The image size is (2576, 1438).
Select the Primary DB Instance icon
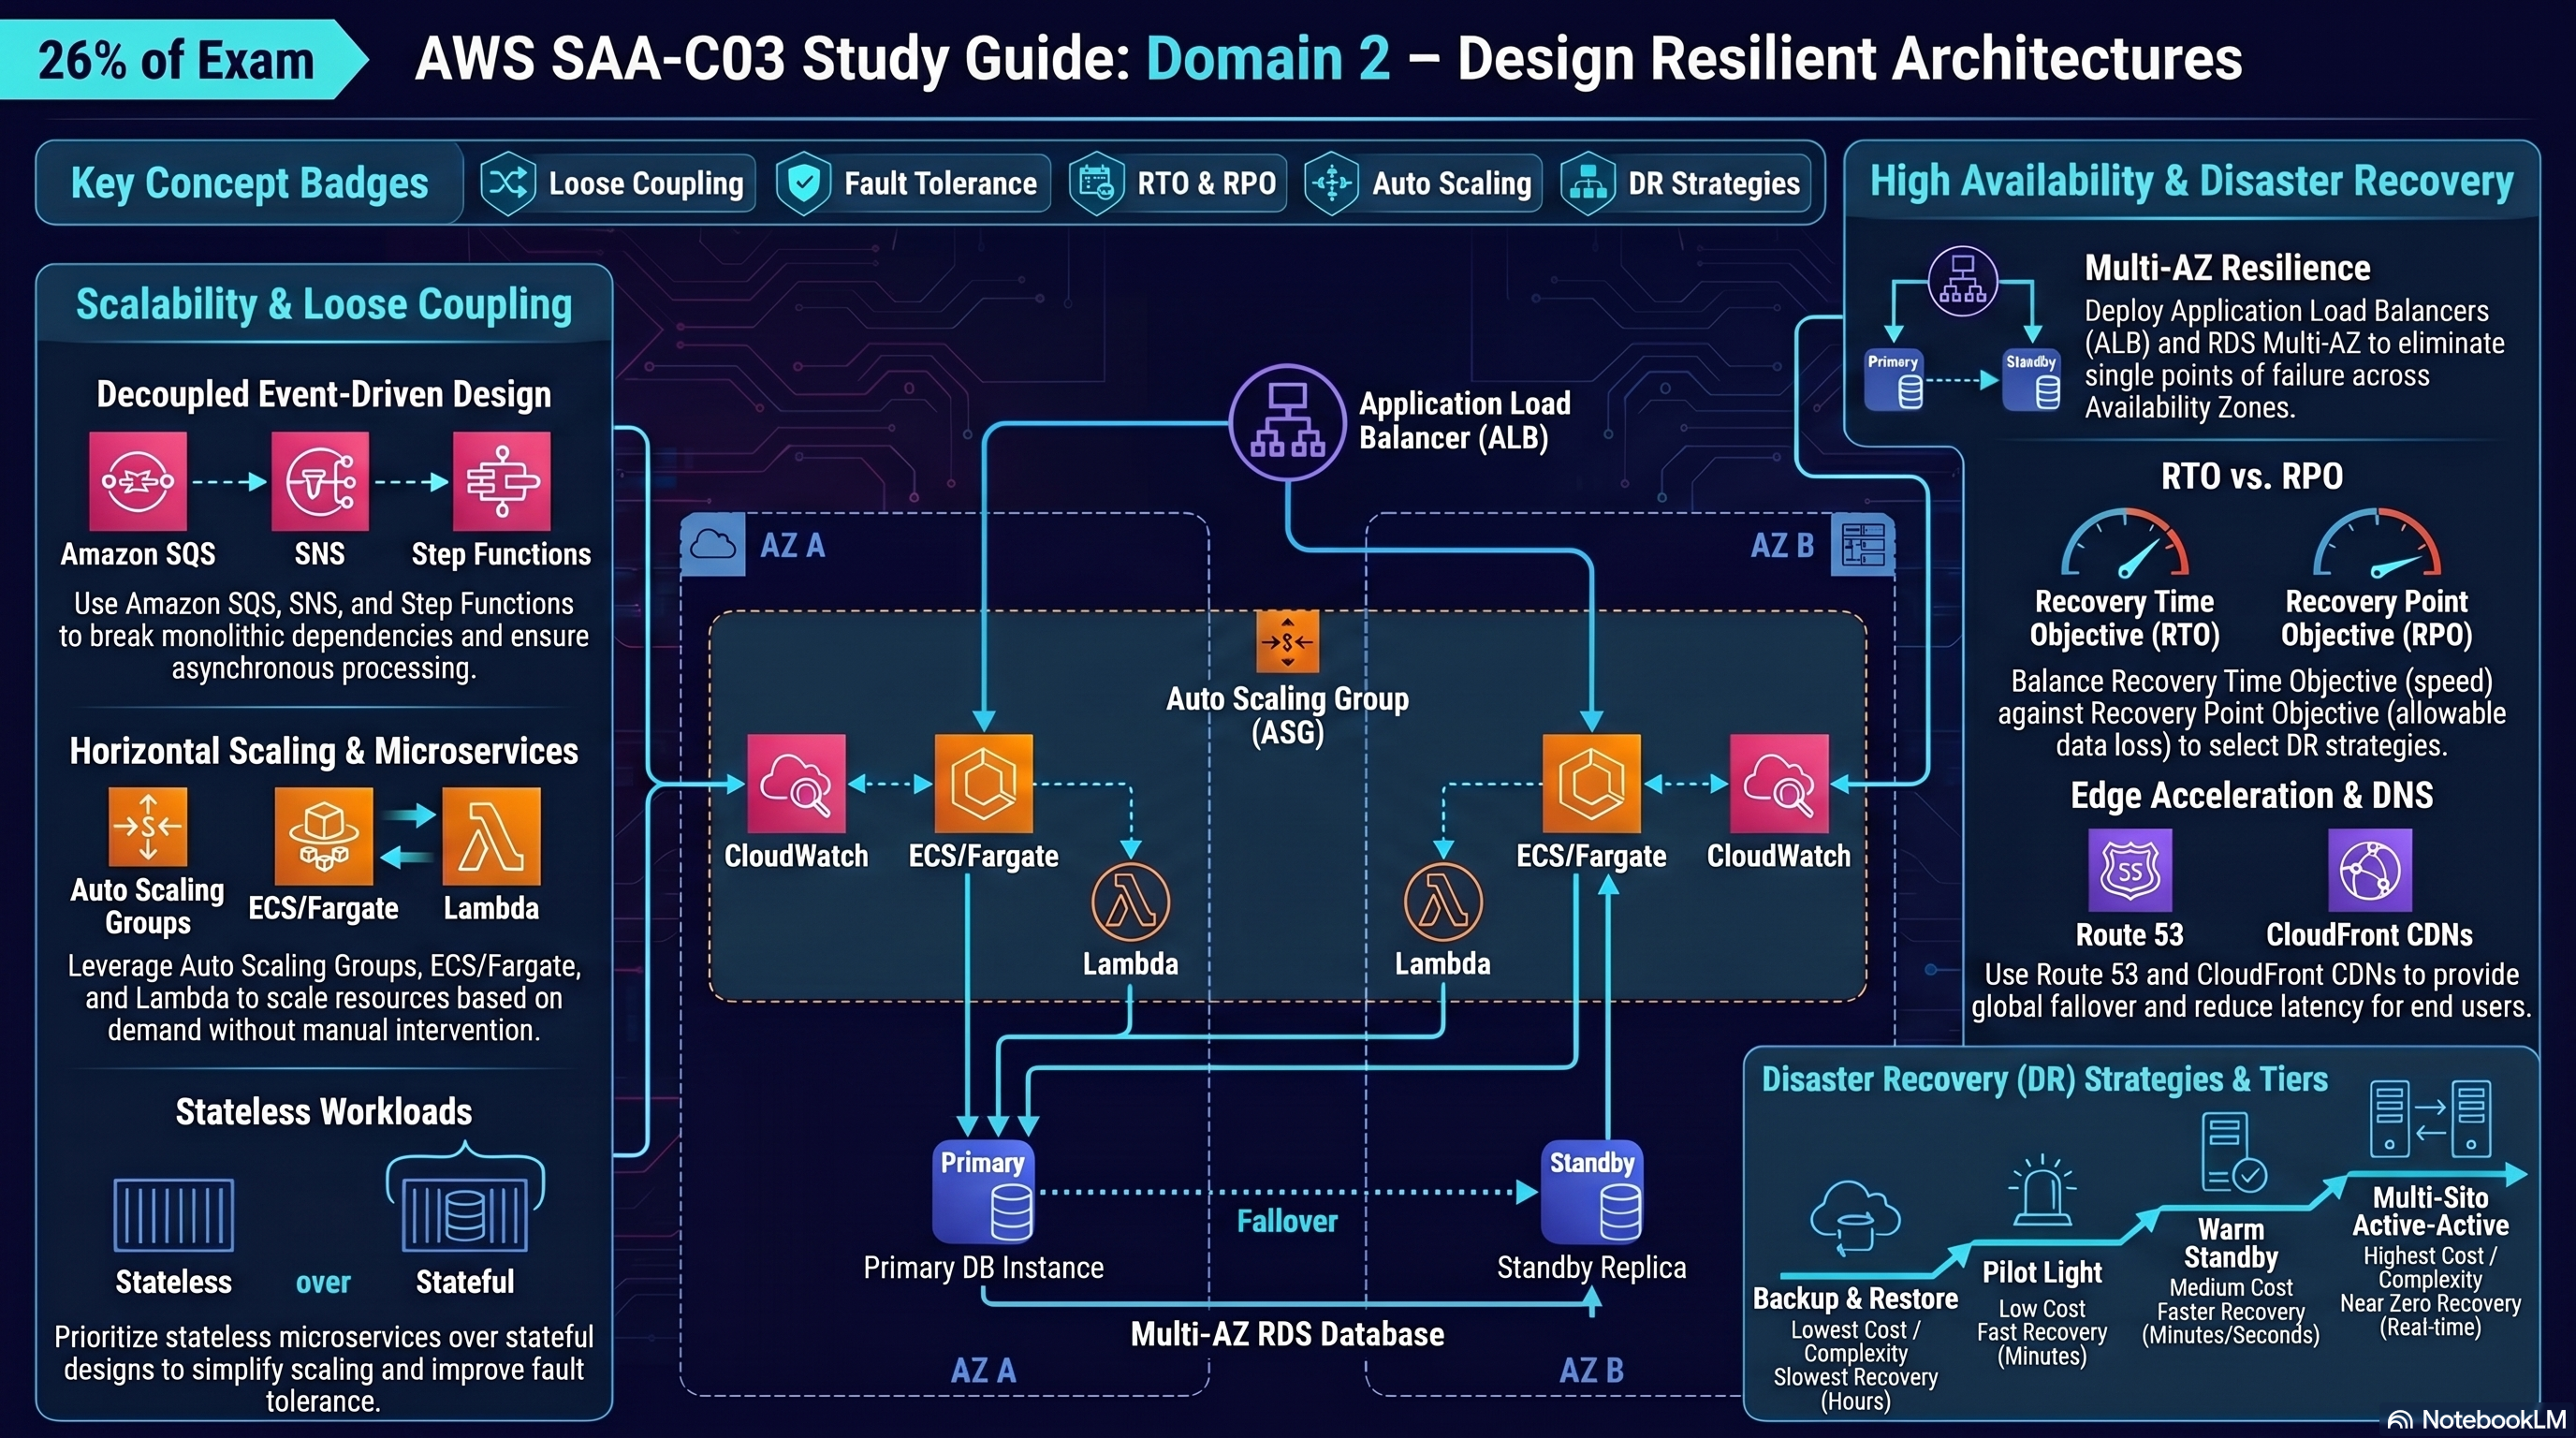click(x=984, y=1192)
